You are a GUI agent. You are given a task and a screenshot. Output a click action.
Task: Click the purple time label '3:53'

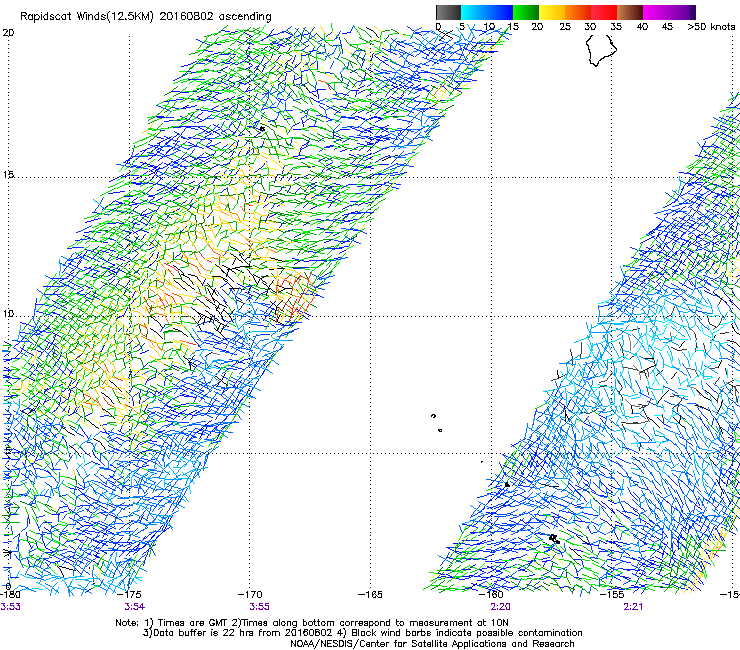[10, 607]
